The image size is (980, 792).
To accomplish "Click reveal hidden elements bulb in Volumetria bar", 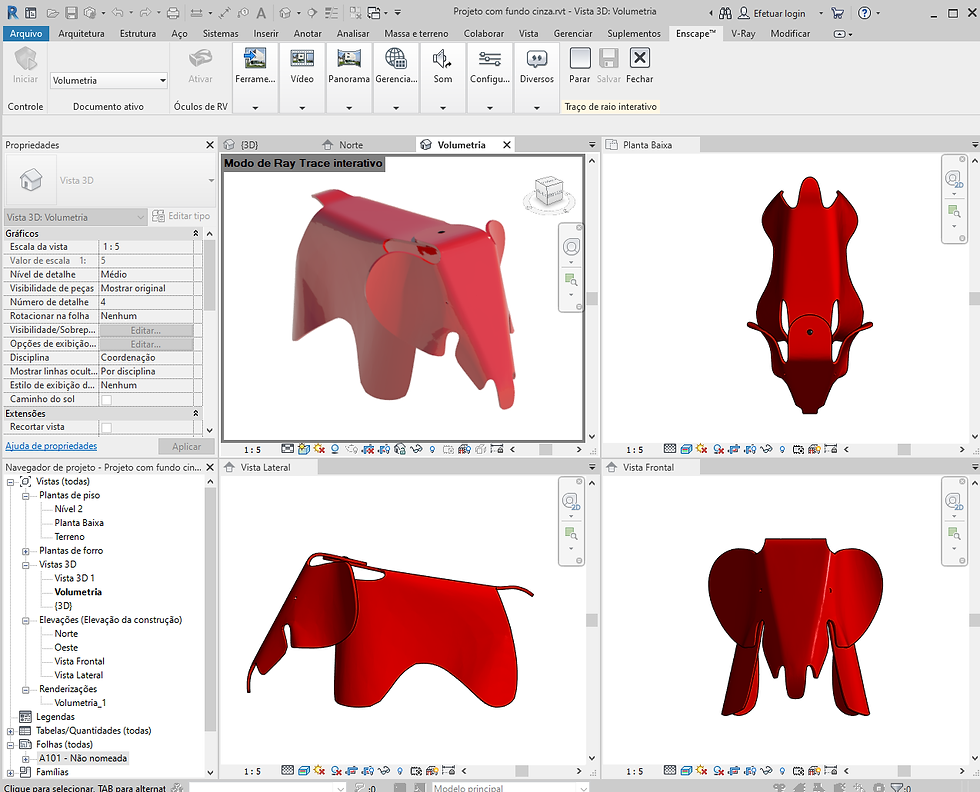I will tap(432, 449).
